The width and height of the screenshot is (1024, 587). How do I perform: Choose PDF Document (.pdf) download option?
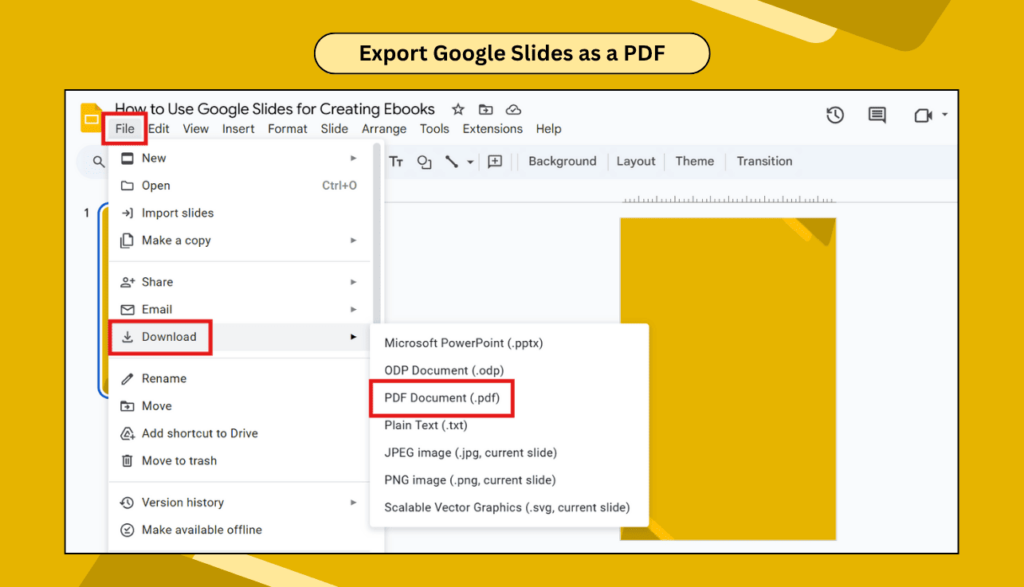(441, 397)
